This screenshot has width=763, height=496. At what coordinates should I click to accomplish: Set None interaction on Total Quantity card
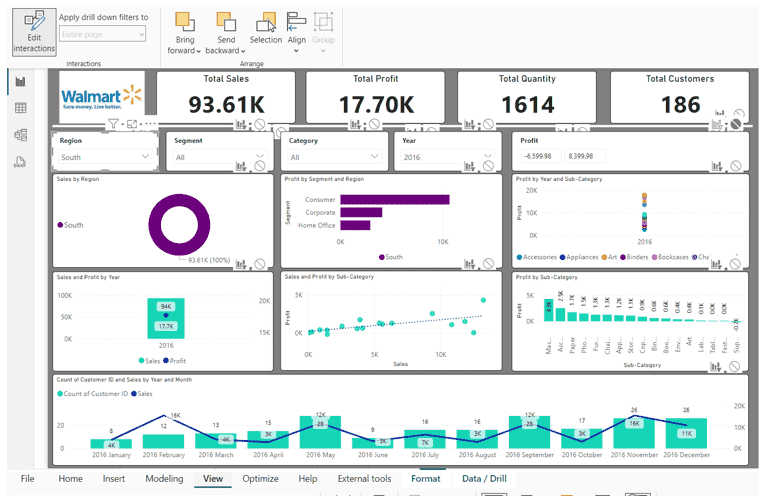pos(488,125)
